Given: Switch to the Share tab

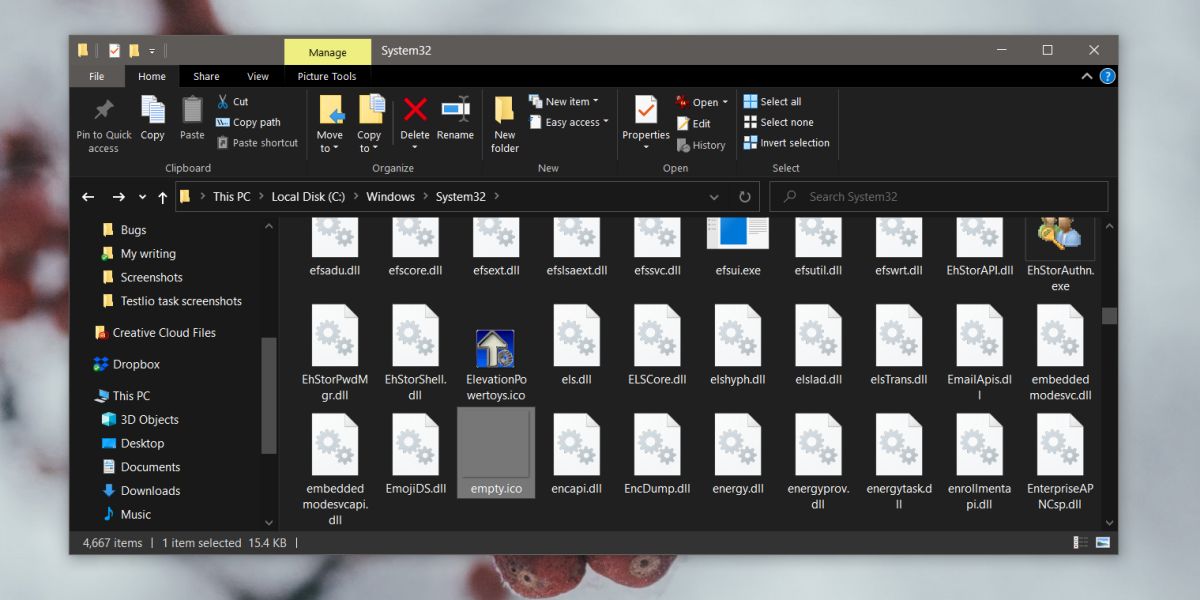Looking at the screenshot, I should point(207,76).
